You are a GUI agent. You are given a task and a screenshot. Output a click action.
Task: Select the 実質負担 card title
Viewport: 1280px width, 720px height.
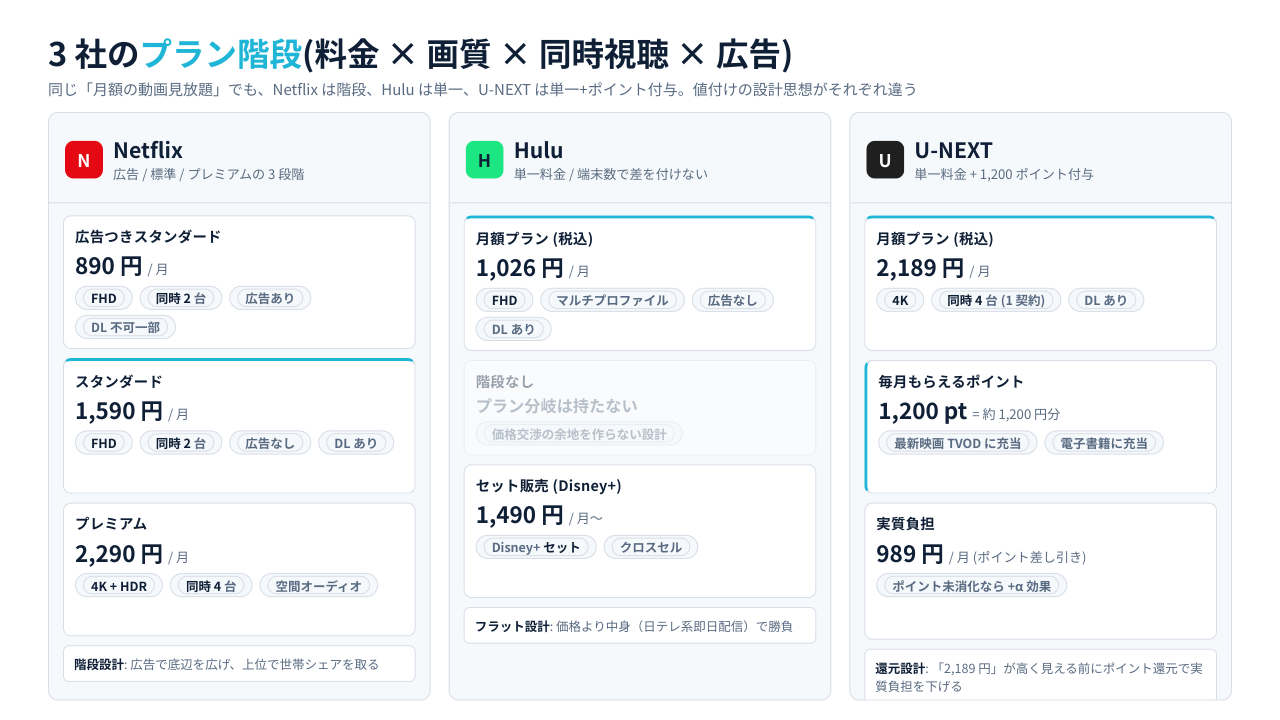(x=906, y=523)
